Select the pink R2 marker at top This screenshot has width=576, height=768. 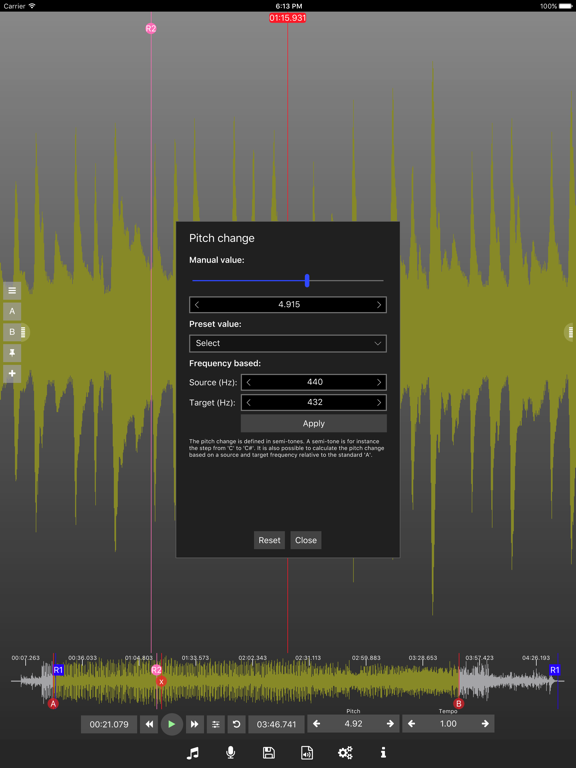[151, 29]
